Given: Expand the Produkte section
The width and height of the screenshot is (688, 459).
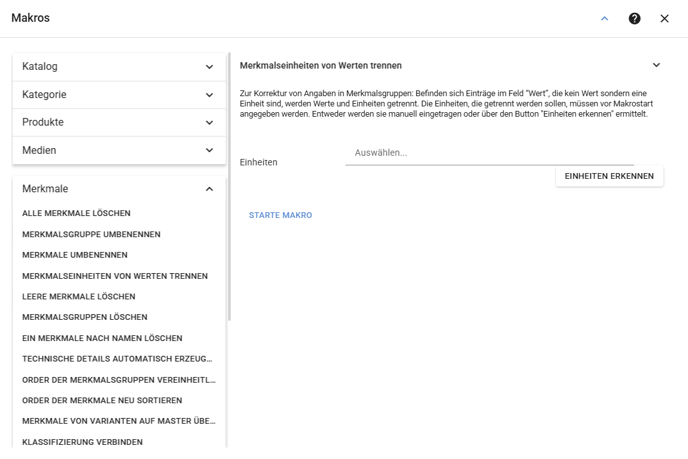Looking at the screenshot, I should (x=119, y=122).
